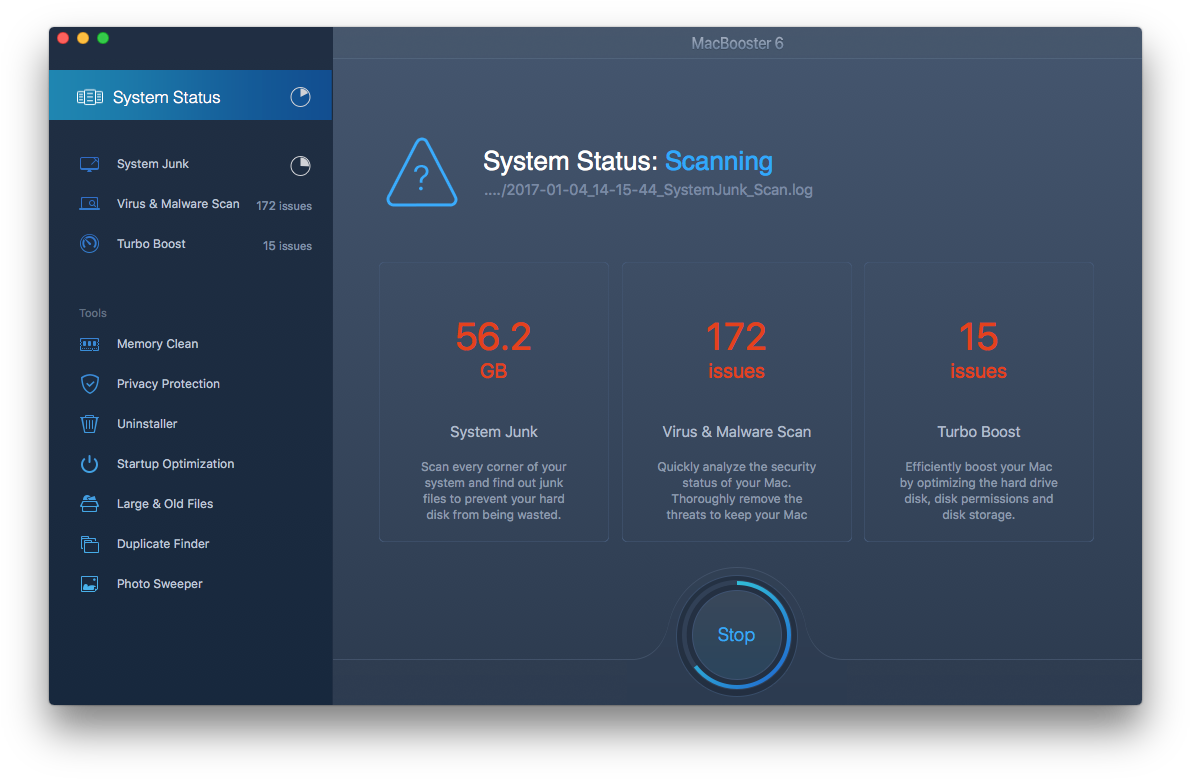Open Turbo Boost from the sidebar
Image resolution: width=1190 pixels, height=779 pixels.
[x=190, y=244]
